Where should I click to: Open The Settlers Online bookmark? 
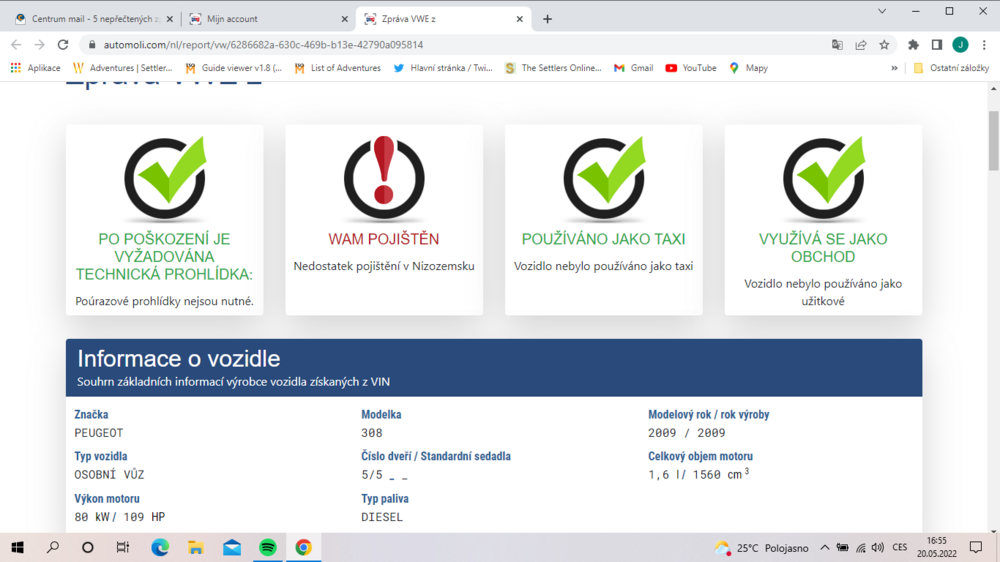tap(552, 68)
